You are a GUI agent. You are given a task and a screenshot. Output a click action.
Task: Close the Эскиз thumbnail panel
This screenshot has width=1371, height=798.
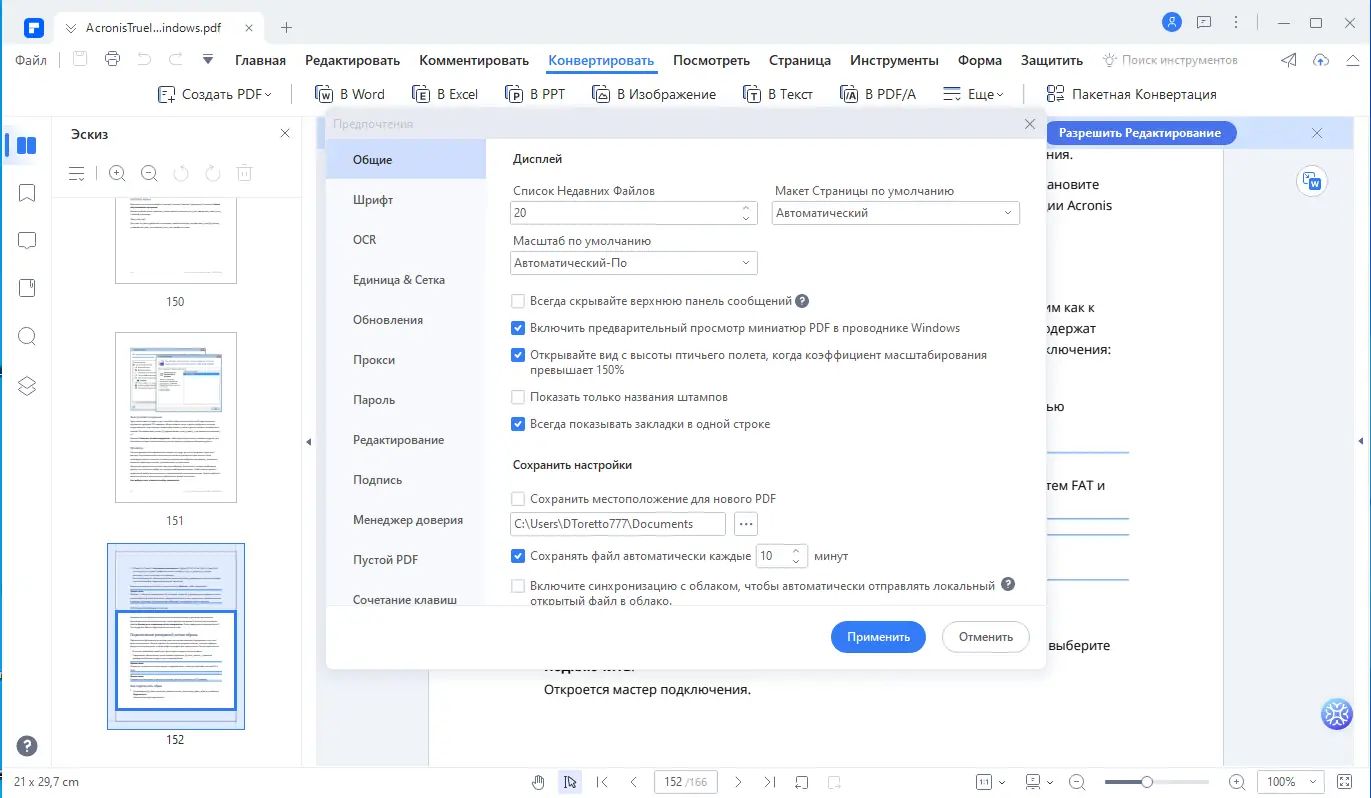point(285,133)
